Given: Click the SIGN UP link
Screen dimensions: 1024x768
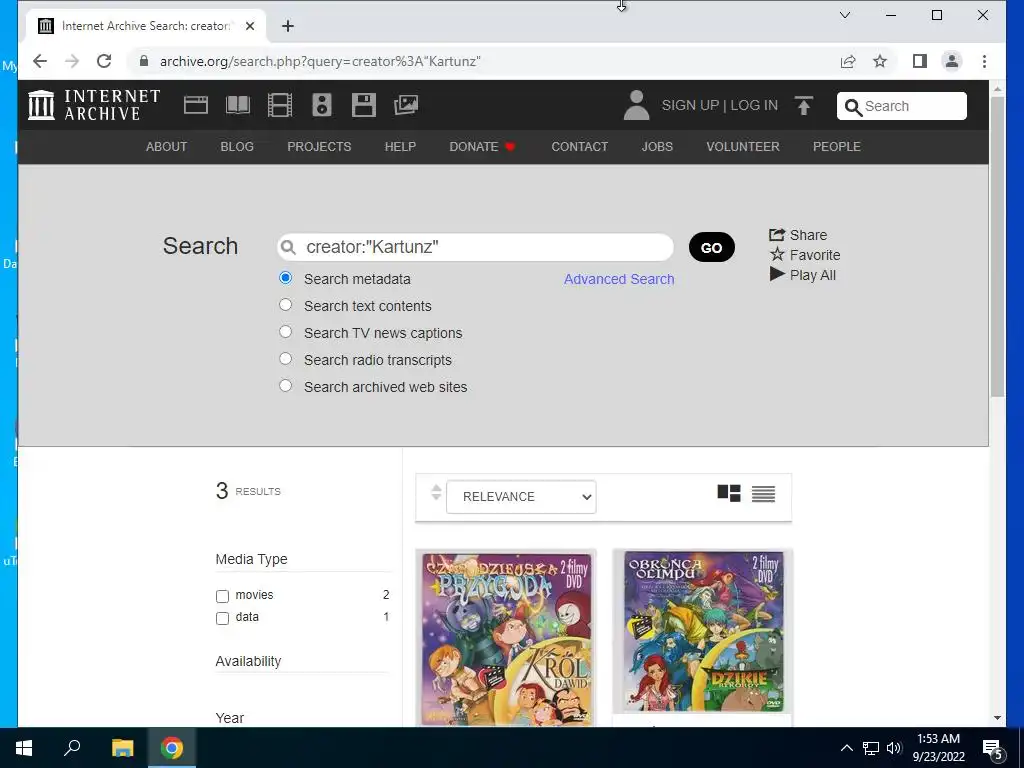Looking at the screenshot, I should (x=690, y=105).
